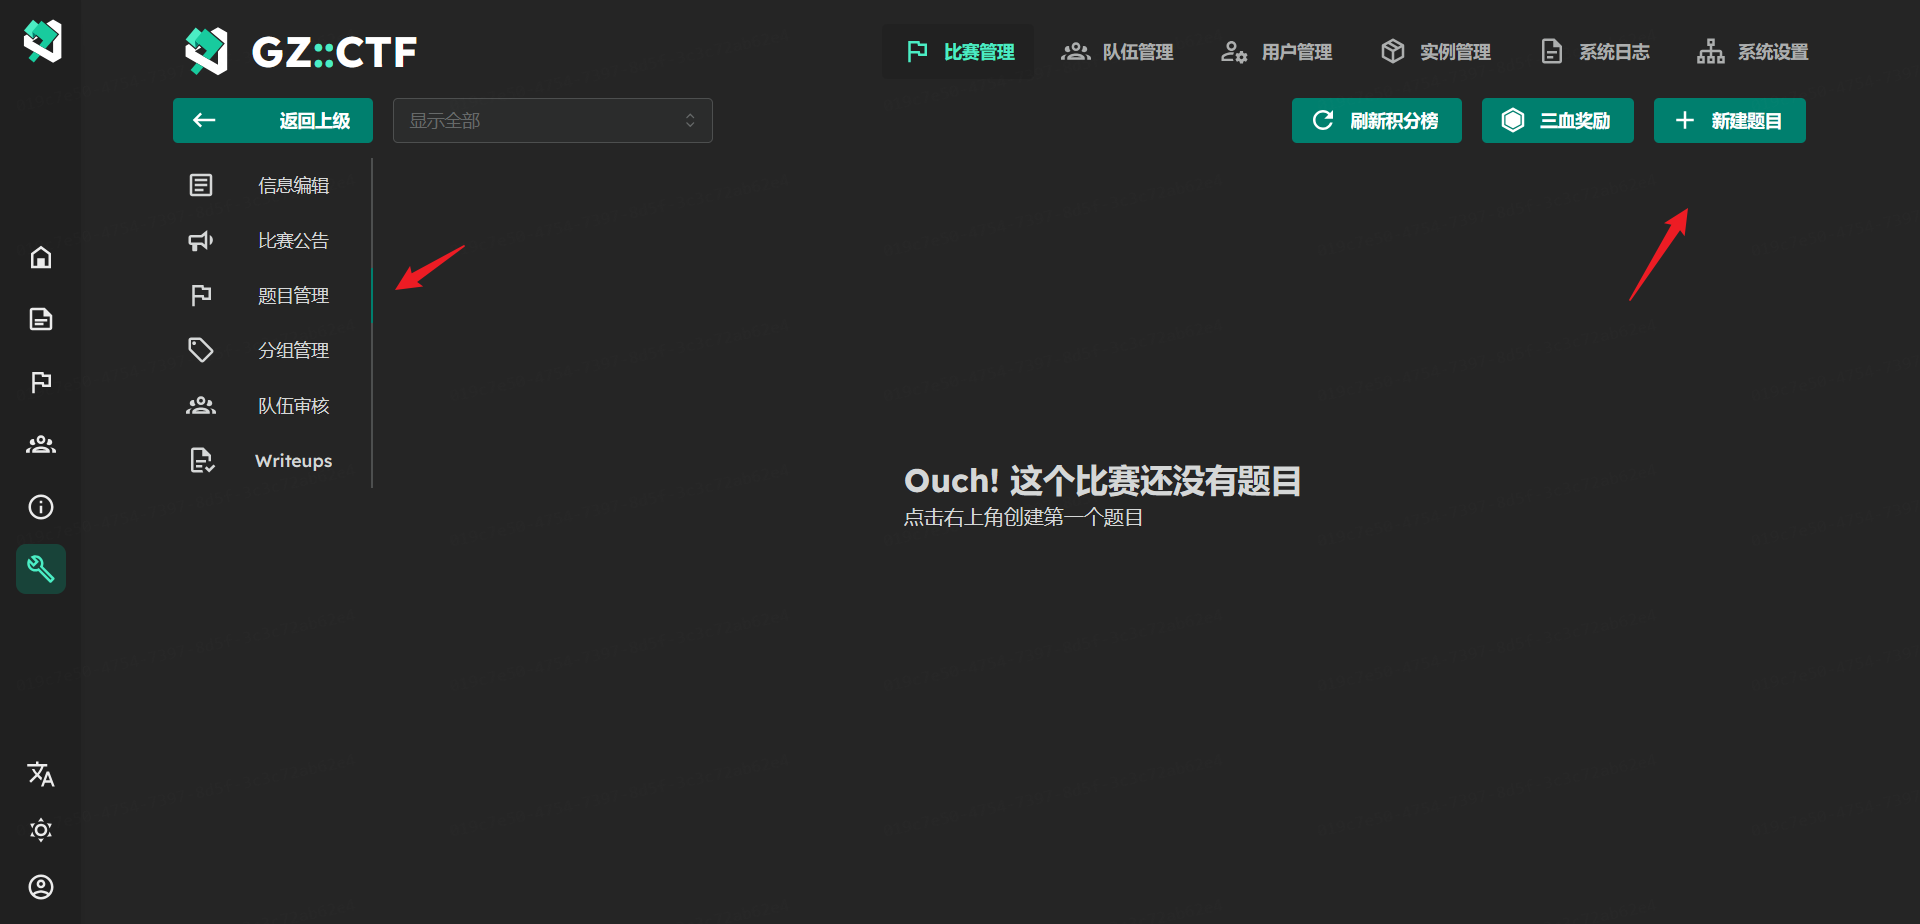Click the 新建题目 button
1920x924 pixels.
(1729, 121)
